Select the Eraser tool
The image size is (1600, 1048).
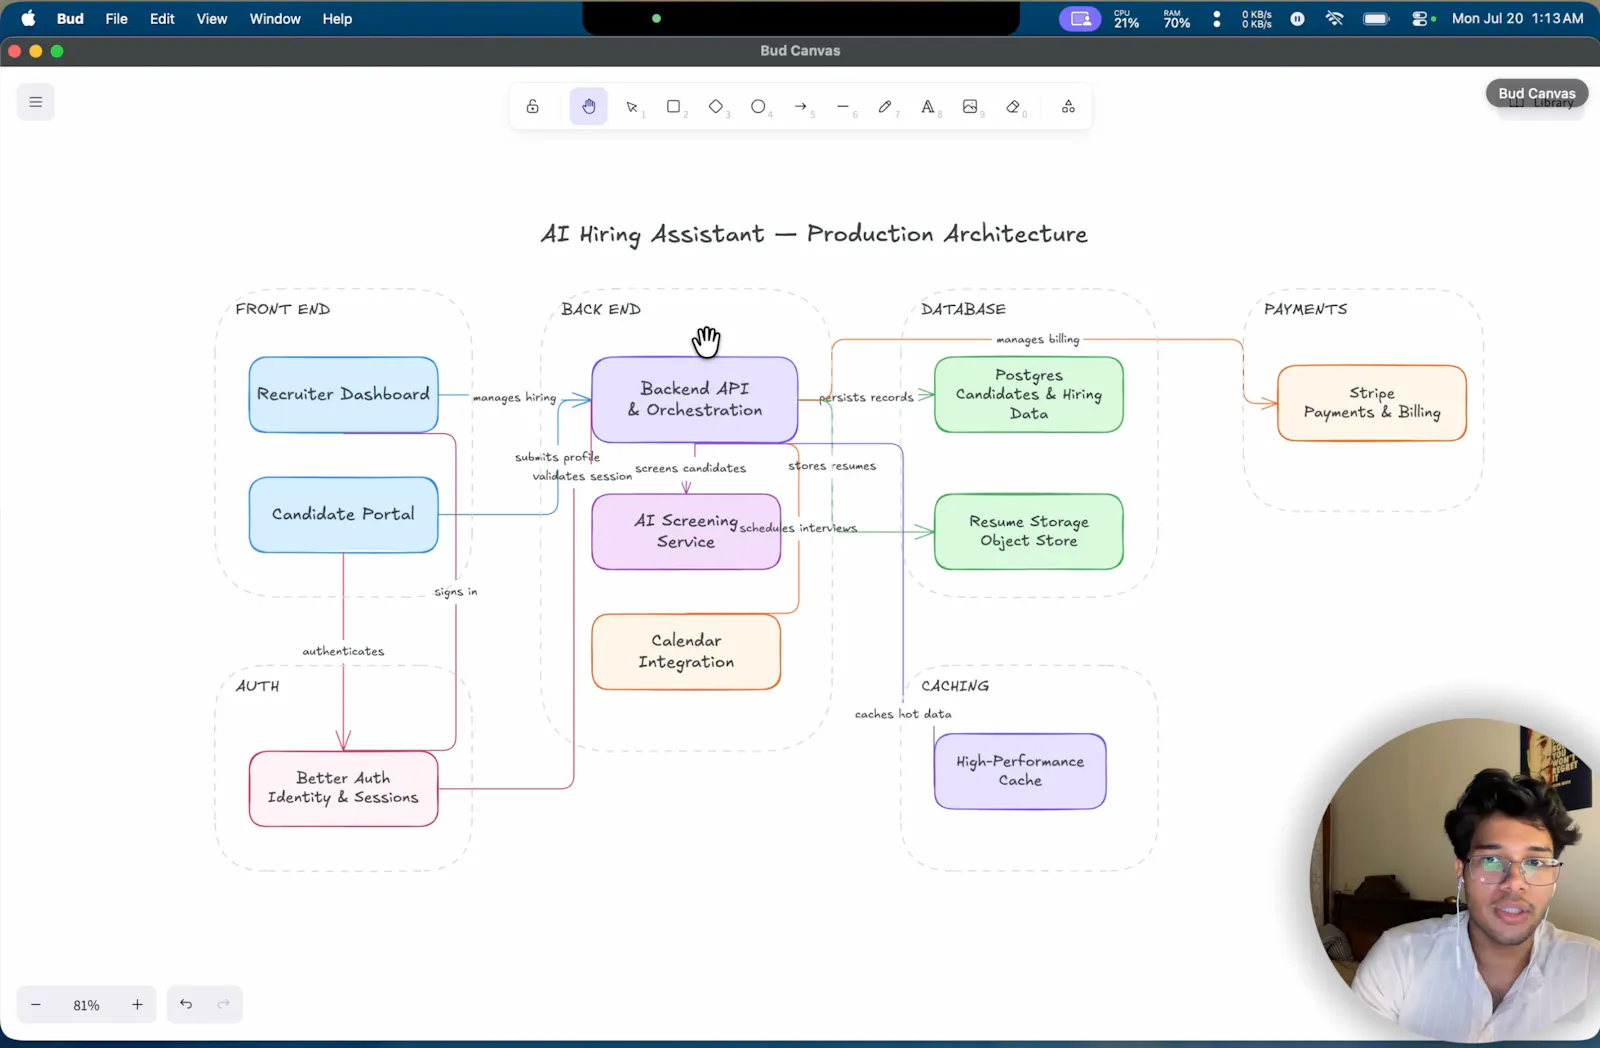tap(1013, 107)
